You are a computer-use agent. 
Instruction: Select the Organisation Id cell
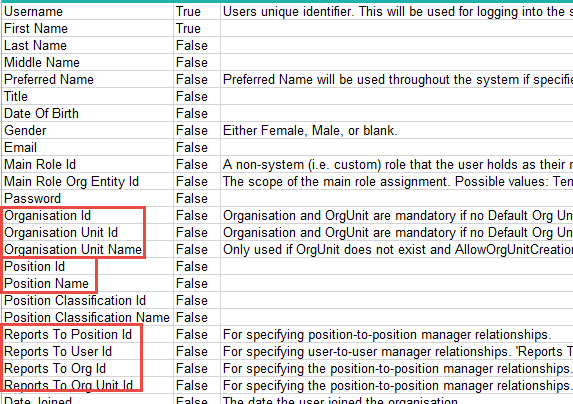(x=88, y=215)
